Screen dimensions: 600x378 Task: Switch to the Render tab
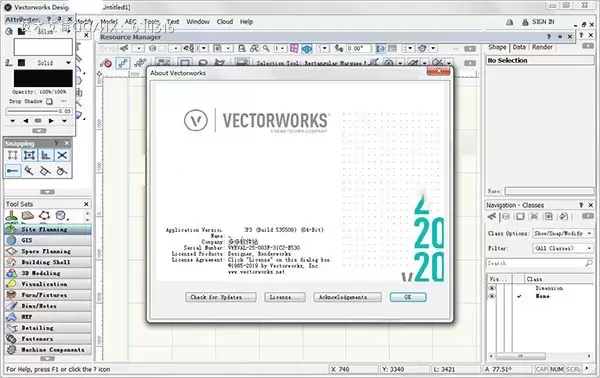(542, 47)
